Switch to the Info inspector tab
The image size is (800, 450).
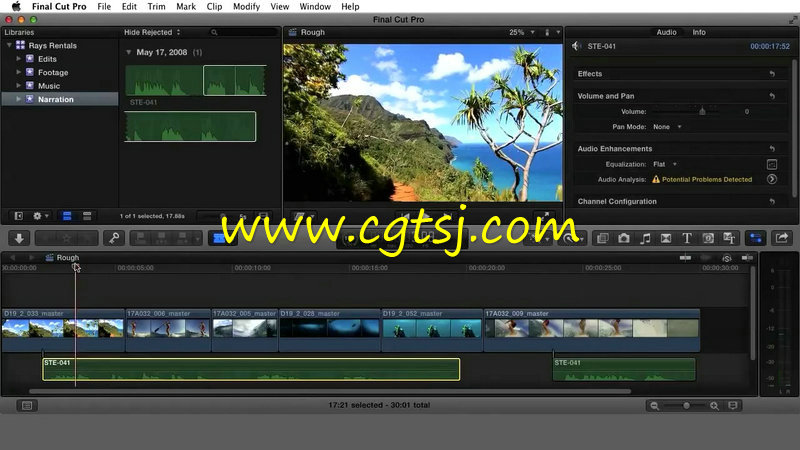(699, 32)
